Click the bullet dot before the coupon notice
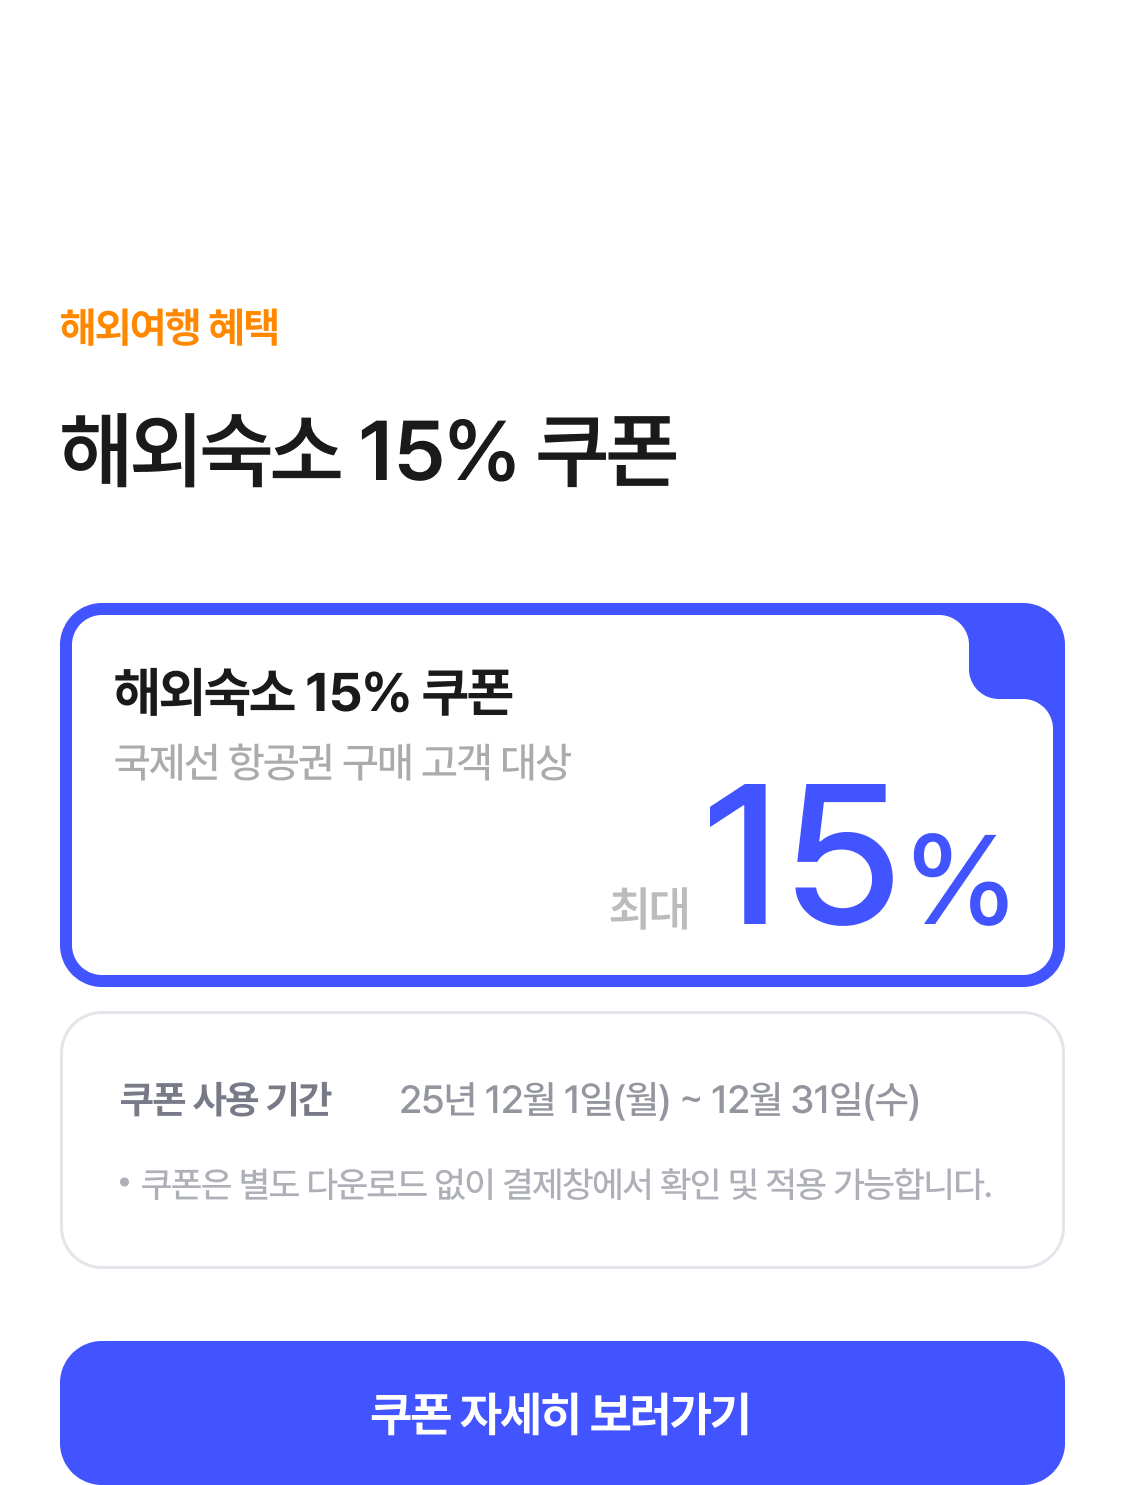This screenshot has width=1125, height=1485. tap(125, 1183)
